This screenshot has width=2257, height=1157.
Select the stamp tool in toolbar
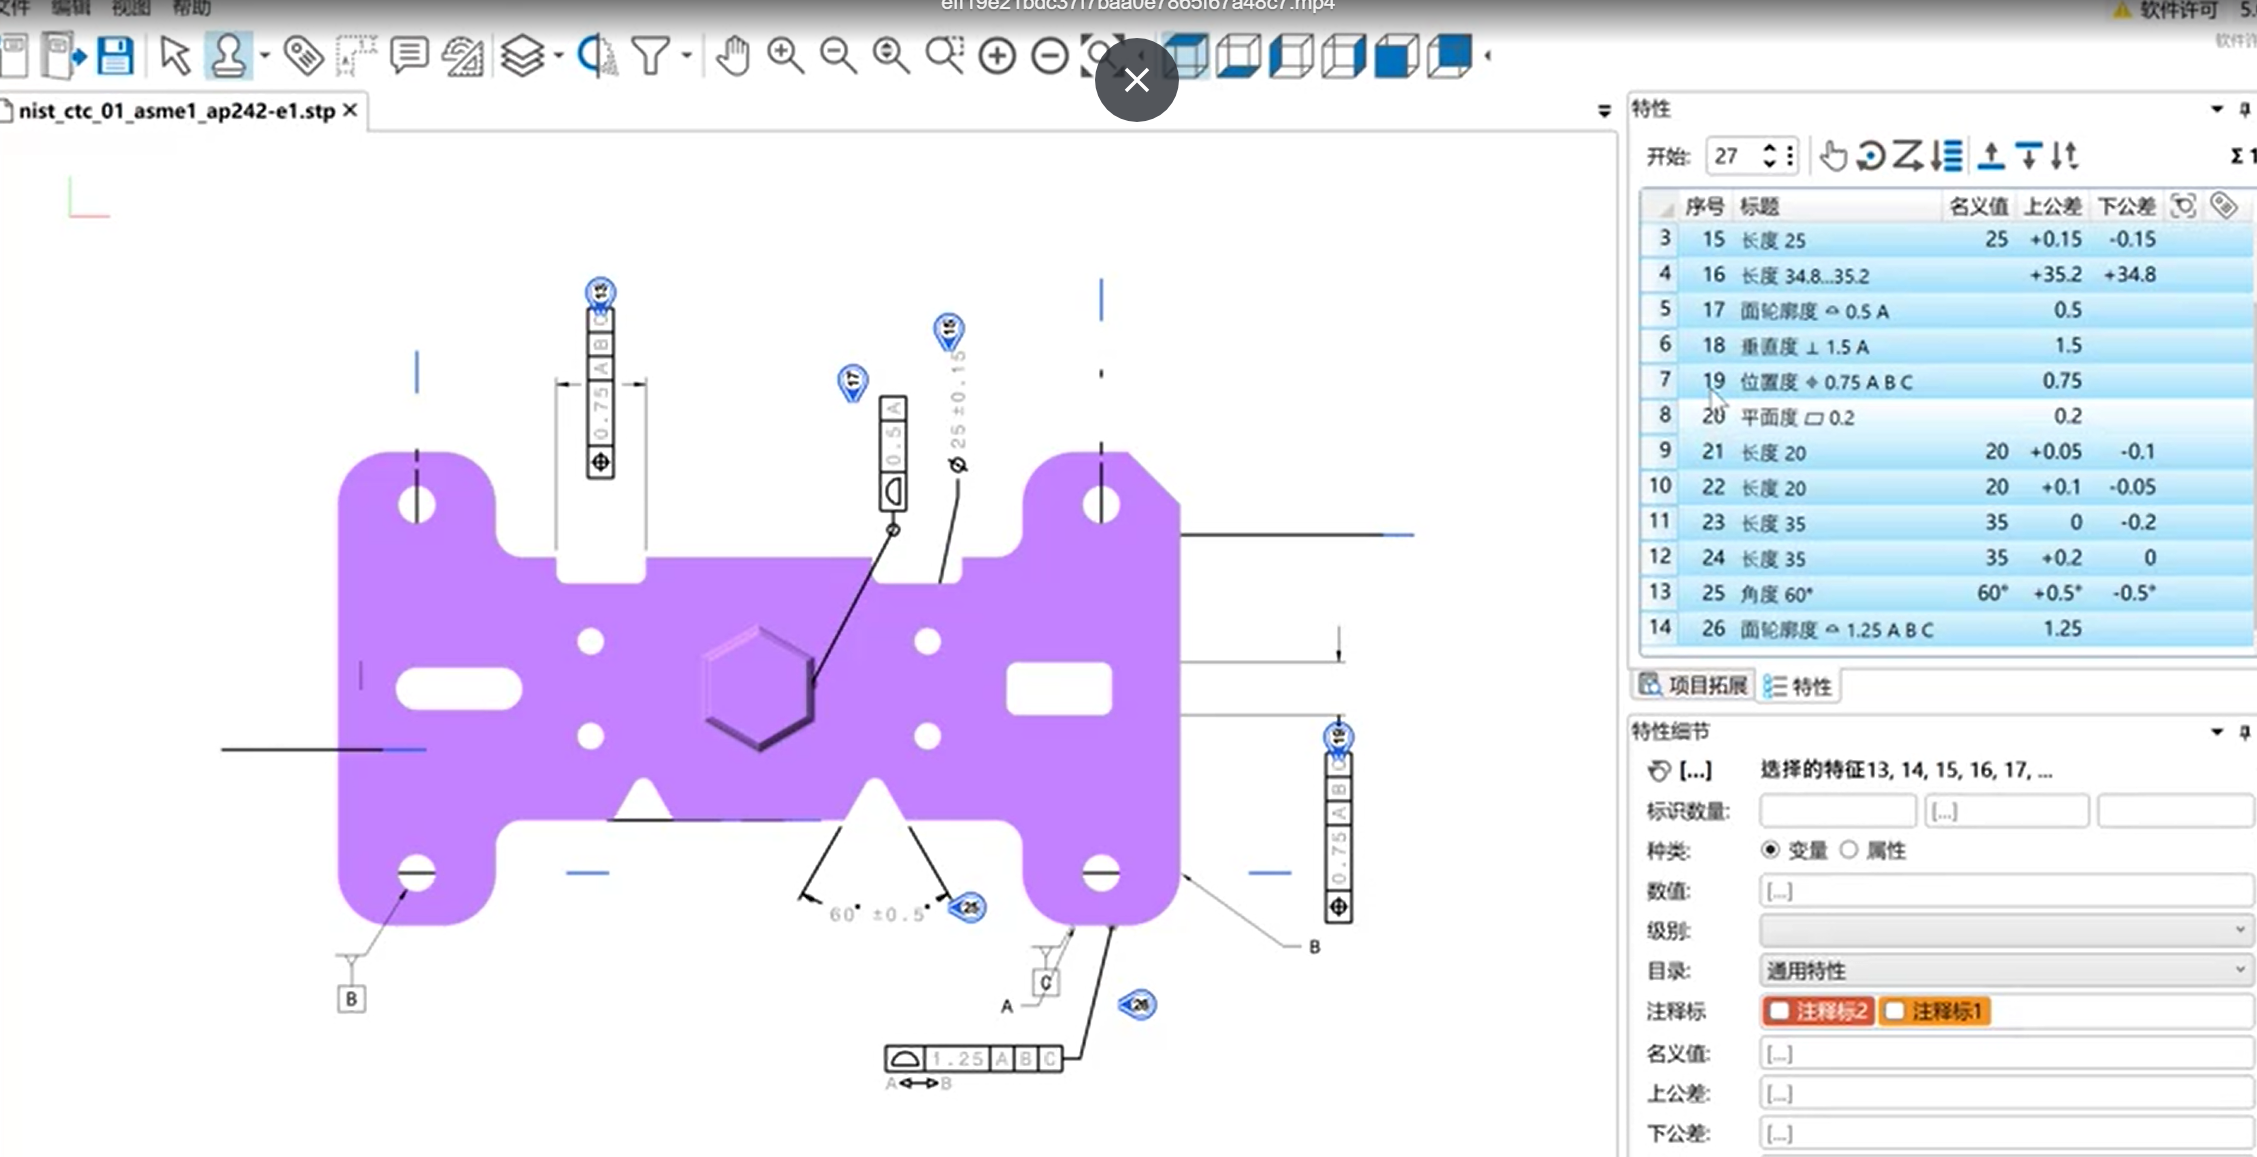point(228,56)
